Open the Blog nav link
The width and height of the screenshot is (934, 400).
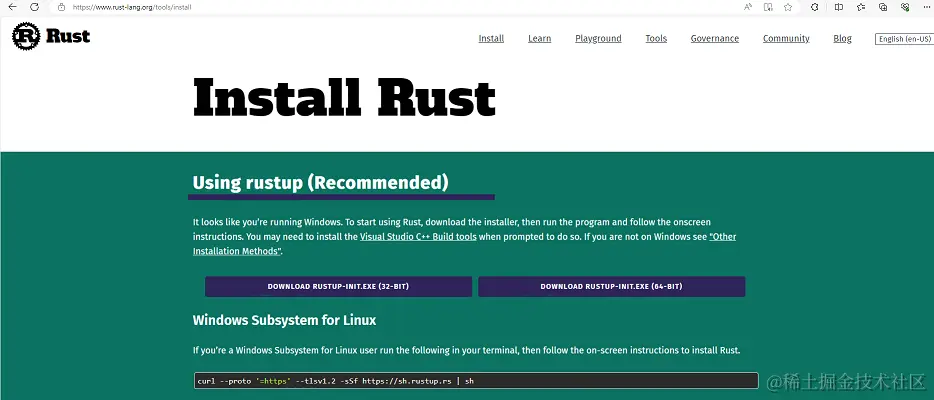pyautogui.click(x=842, y=38)
